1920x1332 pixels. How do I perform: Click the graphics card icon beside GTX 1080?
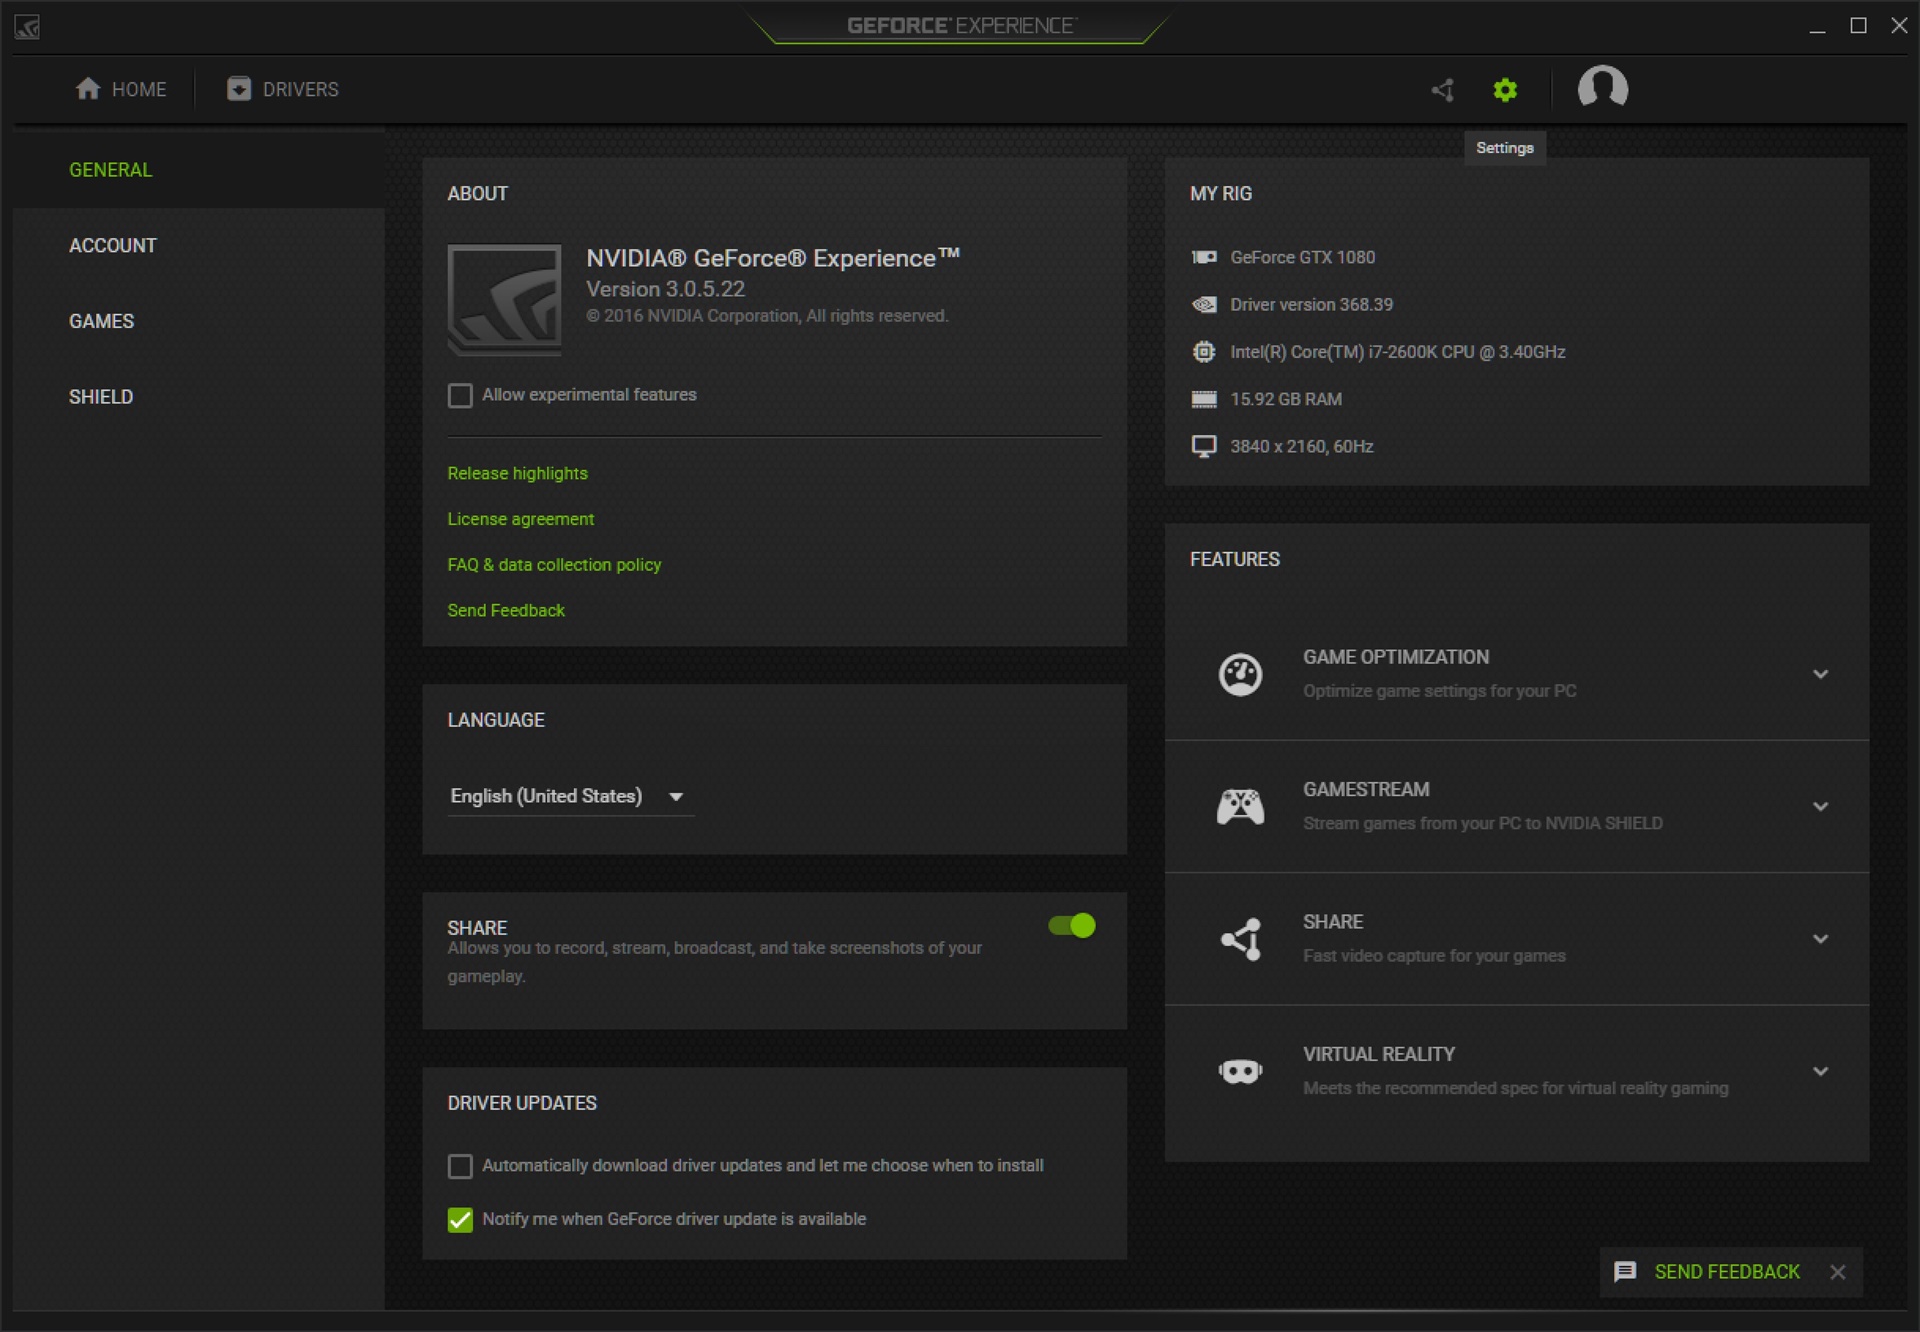(1204, 257)
